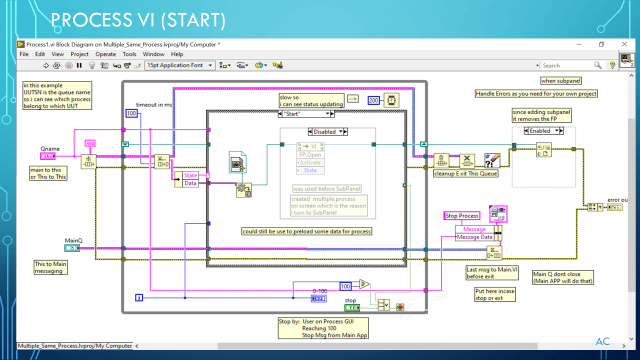Click the timeout constant 100

click(x=131, y=113)
